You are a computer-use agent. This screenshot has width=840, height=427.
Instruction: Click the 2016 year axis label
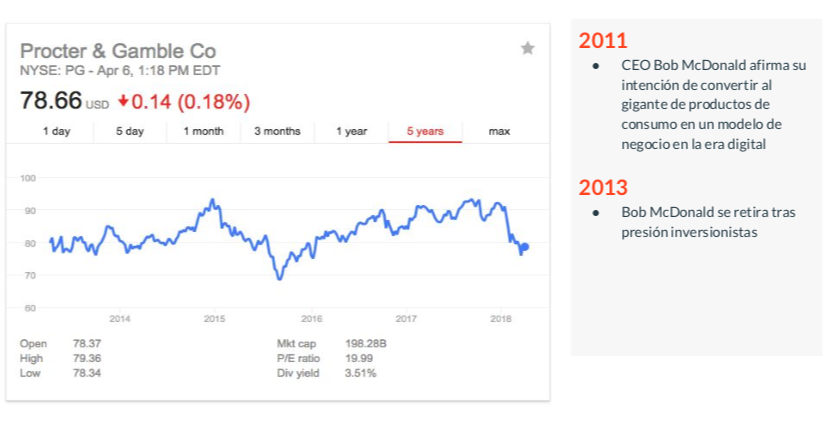312,319
